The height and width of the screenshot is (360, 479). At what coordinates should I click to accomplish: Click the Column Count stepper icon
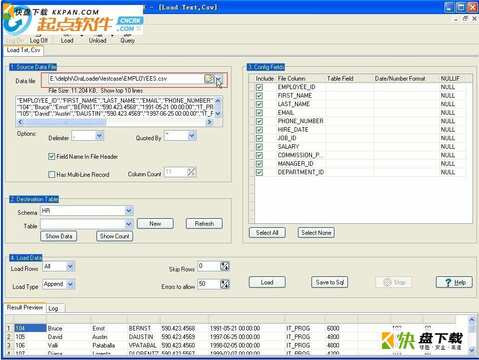click(191, 172)
